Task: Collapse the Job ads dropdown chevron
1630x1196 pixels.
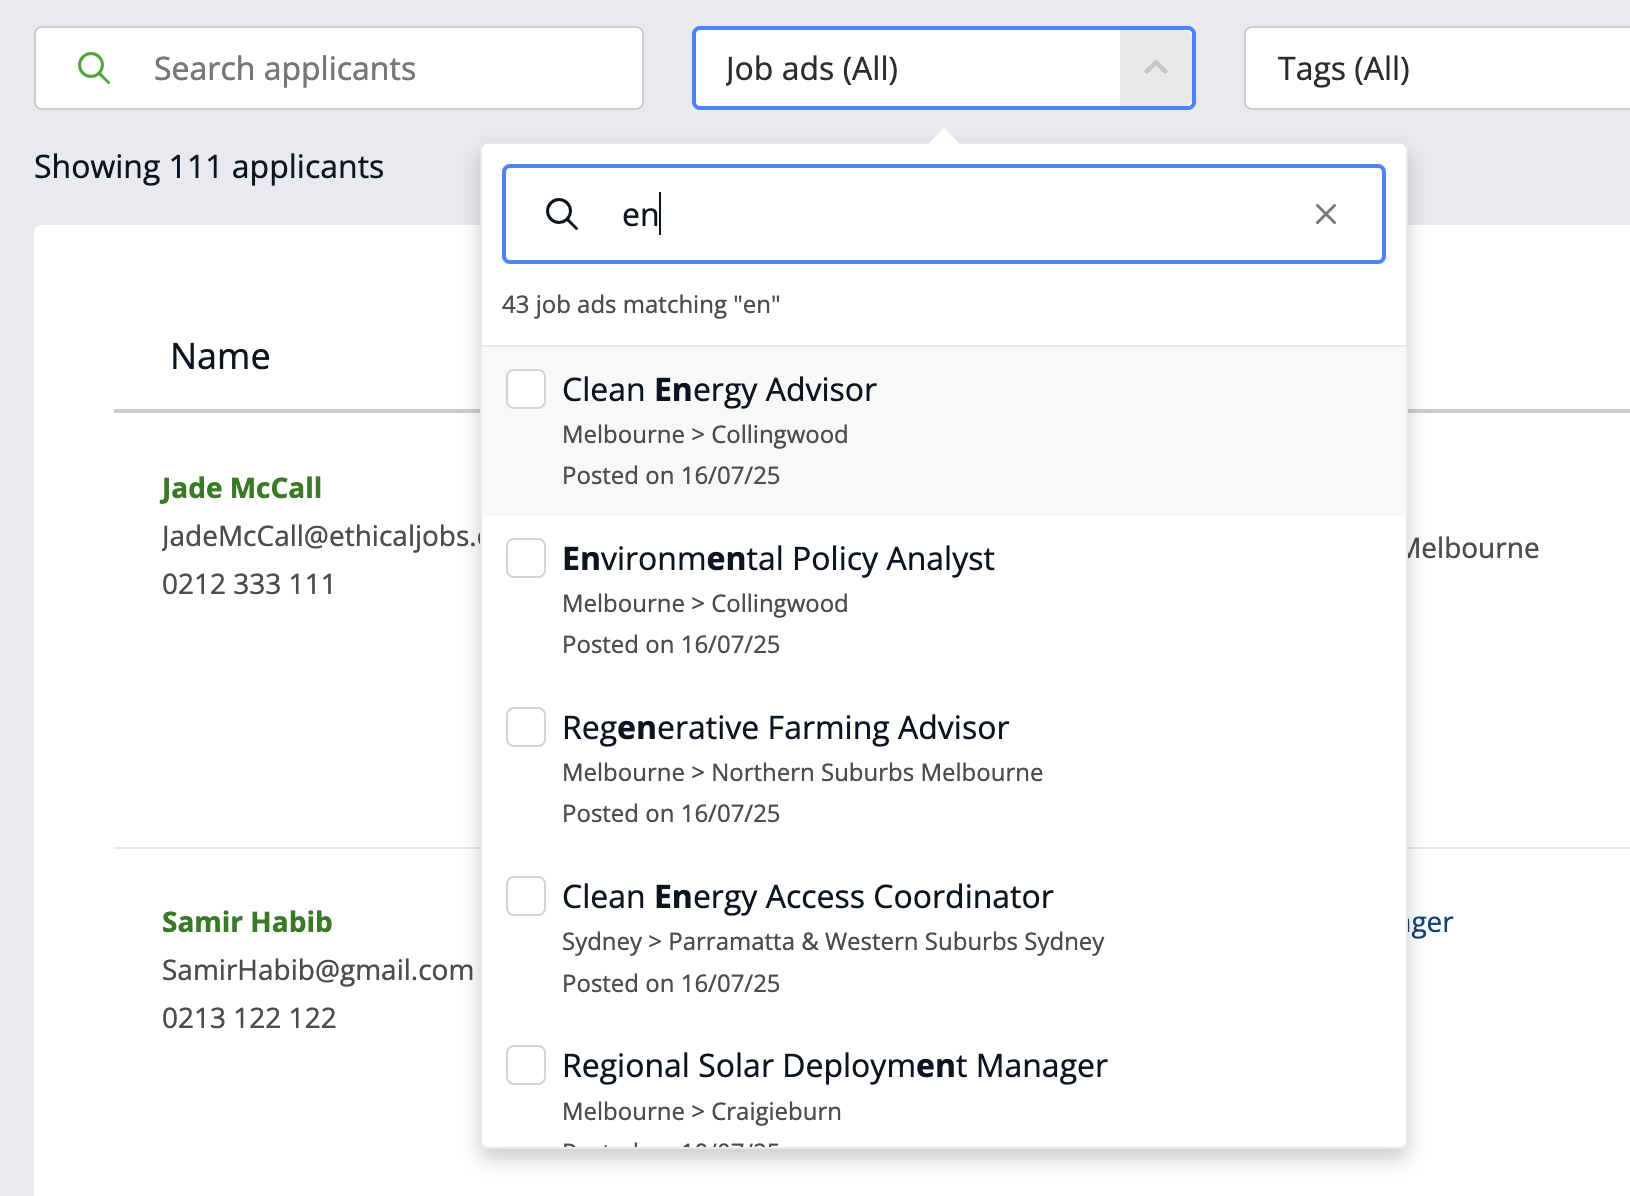Action: coord(1156,68)
